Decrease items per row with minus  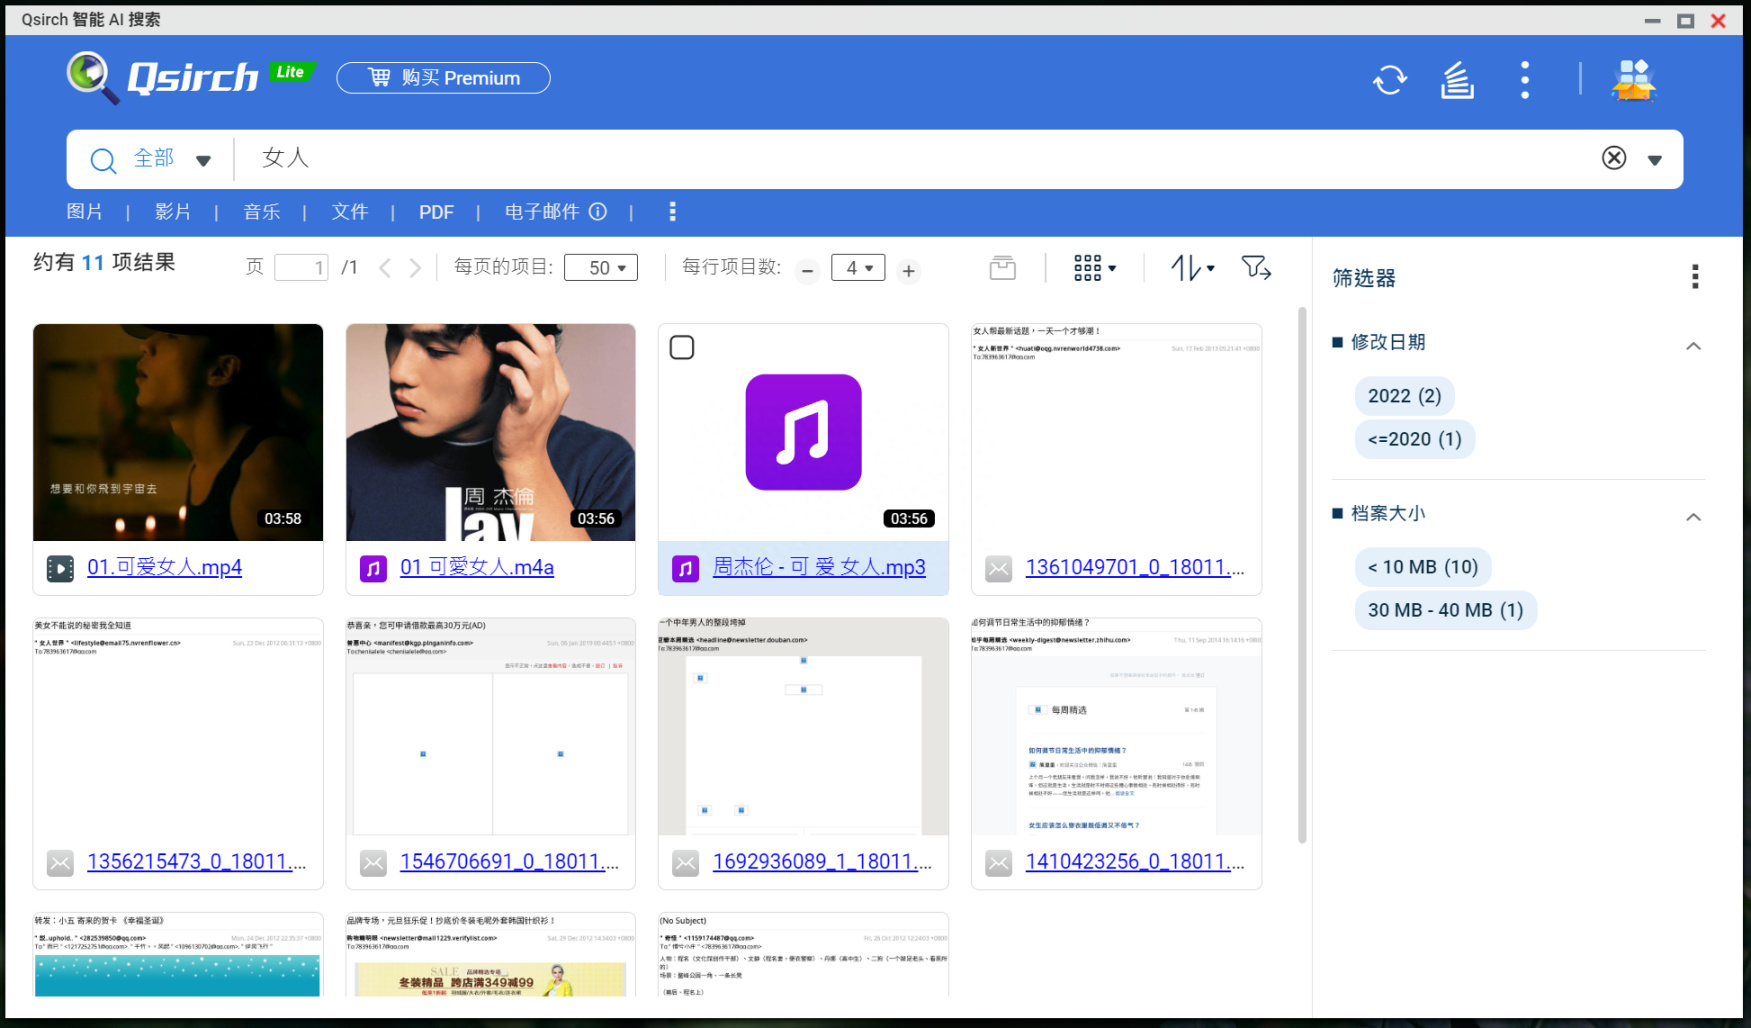(x=808, y=271)
